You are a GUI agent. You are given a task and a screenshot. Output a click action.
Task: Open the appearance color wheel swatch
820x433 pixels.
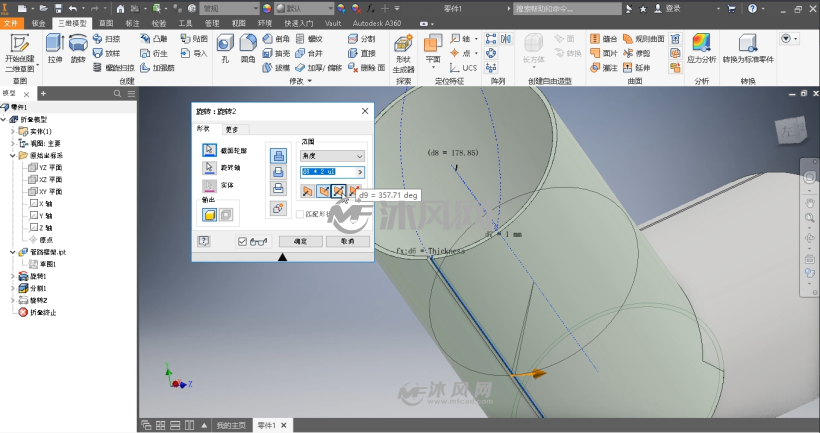(x=267, y=8)
